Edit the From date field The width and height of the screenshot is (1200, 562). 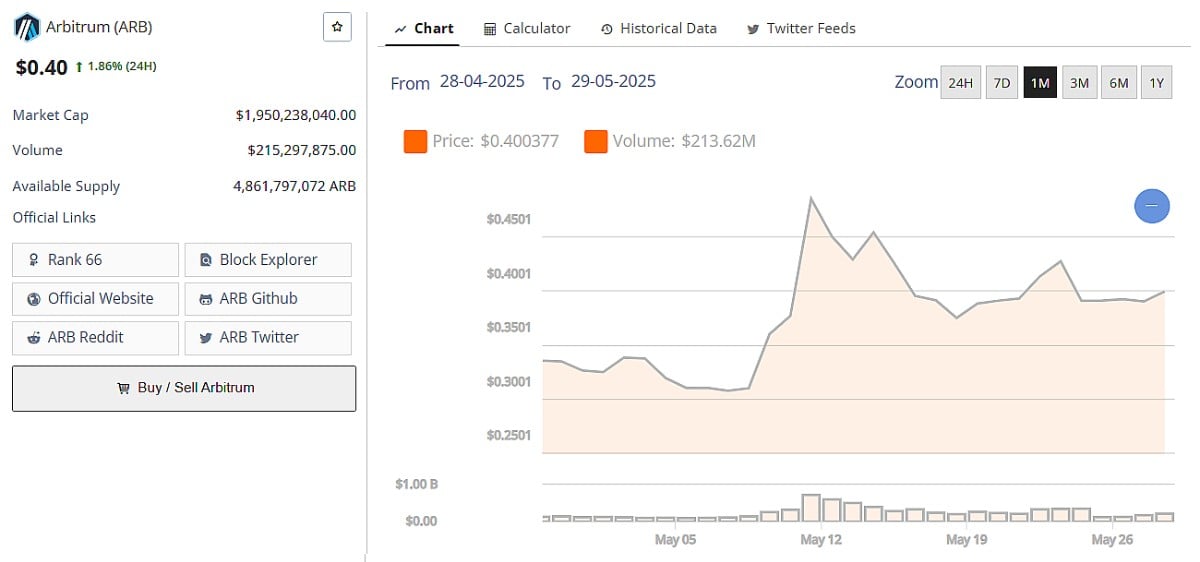click(x=482, y=82)
